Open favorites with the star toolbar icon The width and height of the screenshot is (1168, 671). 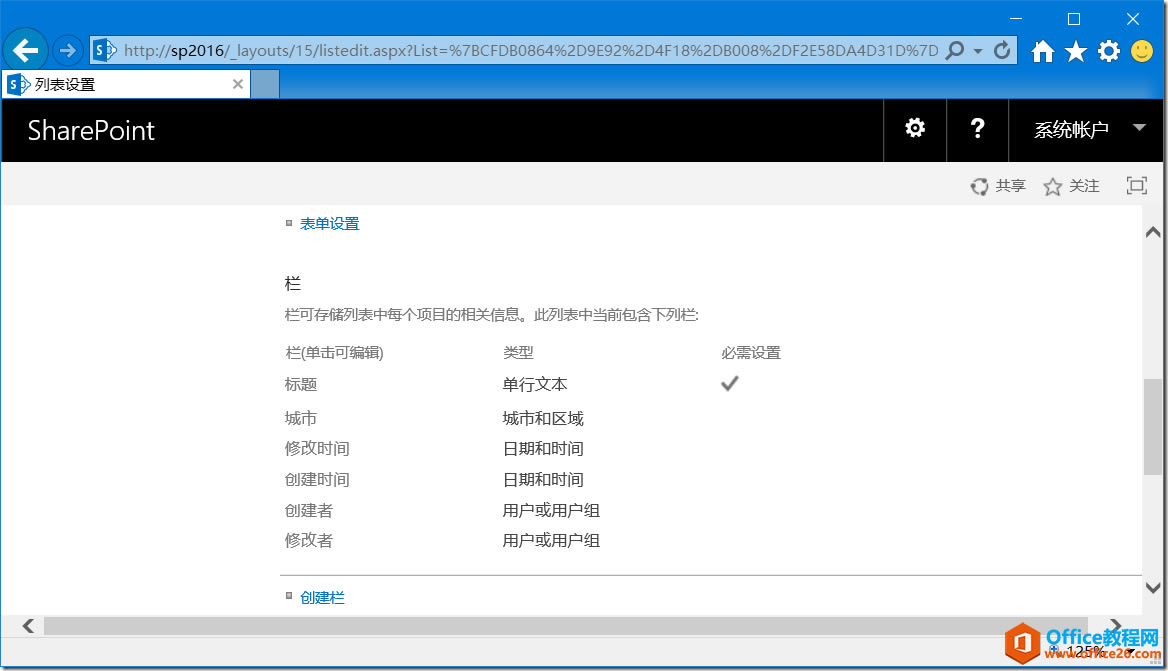click(1075, 50)
